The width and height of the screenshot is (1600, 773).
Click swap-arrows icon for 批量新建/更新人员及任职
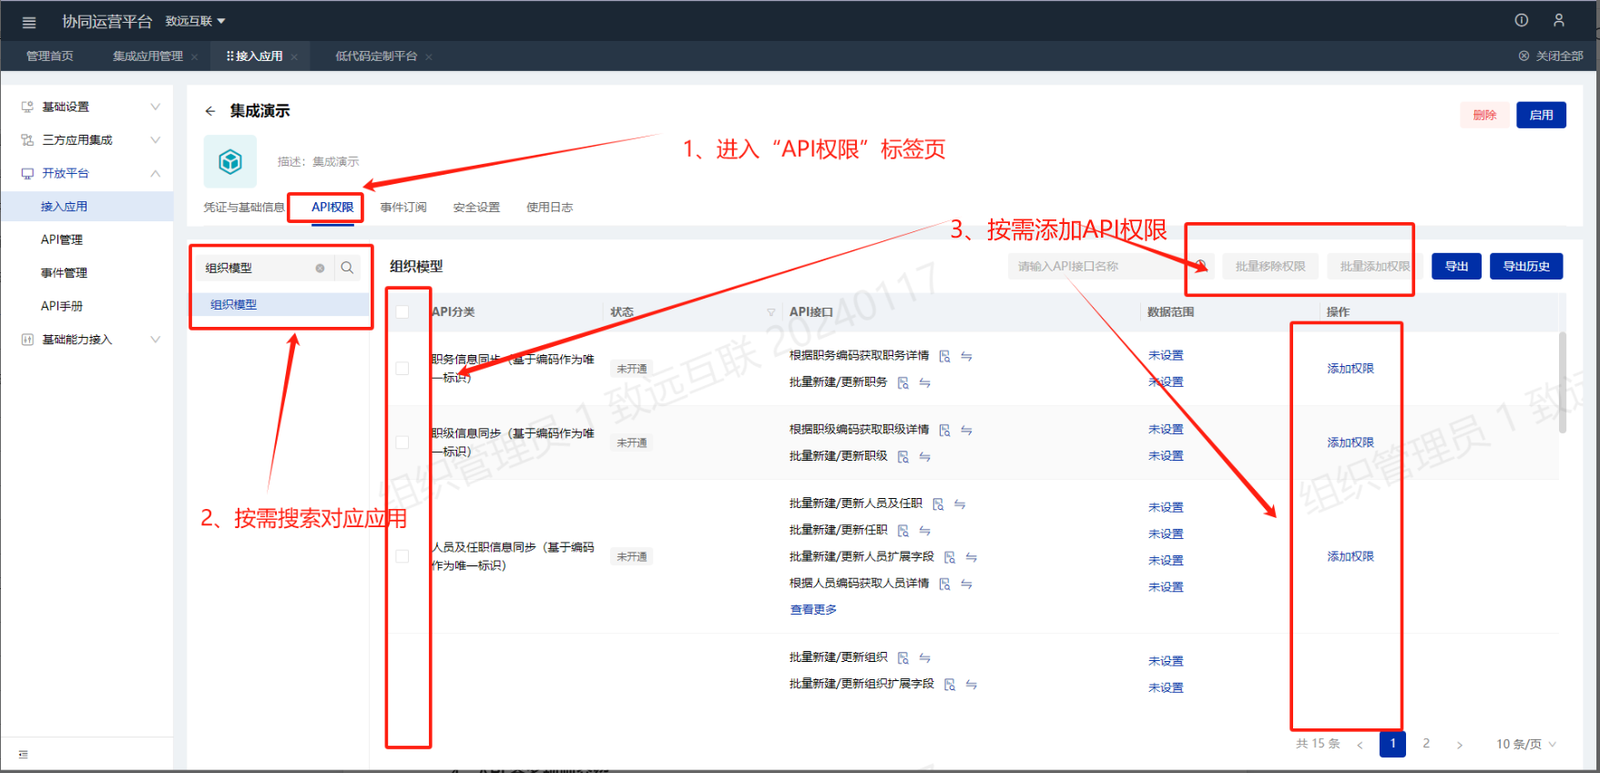coord(960,504)
